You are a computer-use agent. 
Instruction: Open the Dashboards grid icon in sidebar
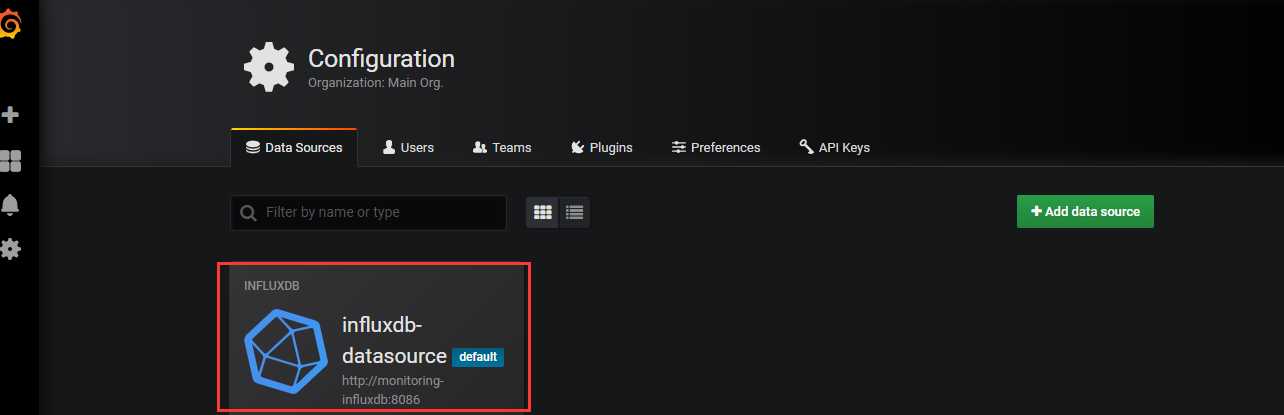11,161
